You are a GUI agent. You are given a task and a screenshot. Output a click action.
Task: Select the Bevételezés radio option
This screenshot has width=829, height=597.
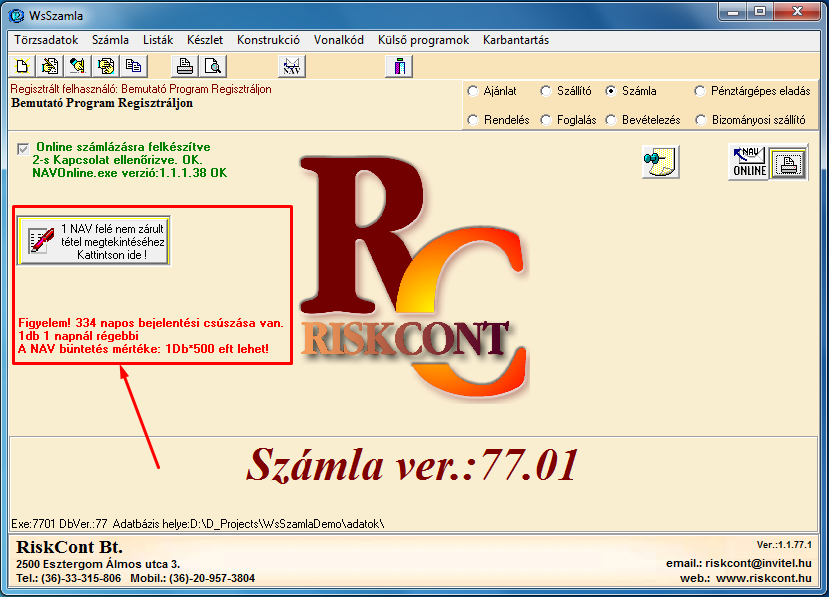(x=612, y=120)
